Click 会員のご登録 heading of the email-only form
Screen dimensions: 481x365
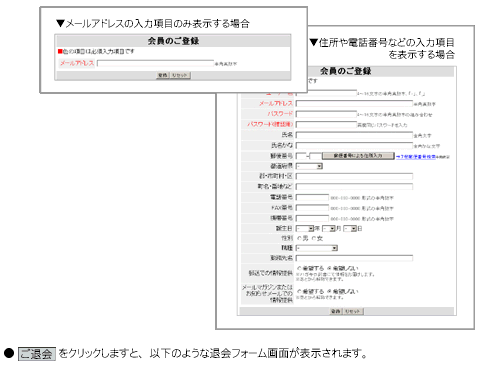(x=173, y=41)
